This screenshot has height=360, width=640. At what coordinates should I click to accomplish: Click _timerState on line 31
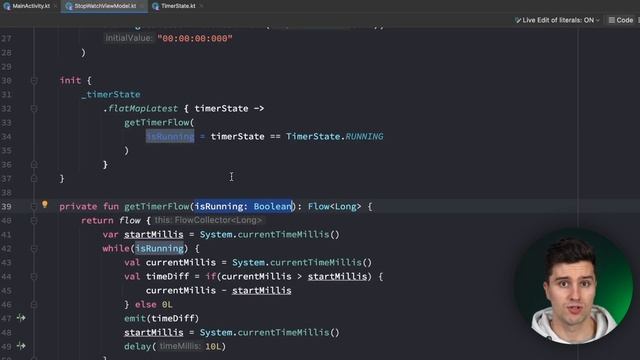tap(111, 94)
